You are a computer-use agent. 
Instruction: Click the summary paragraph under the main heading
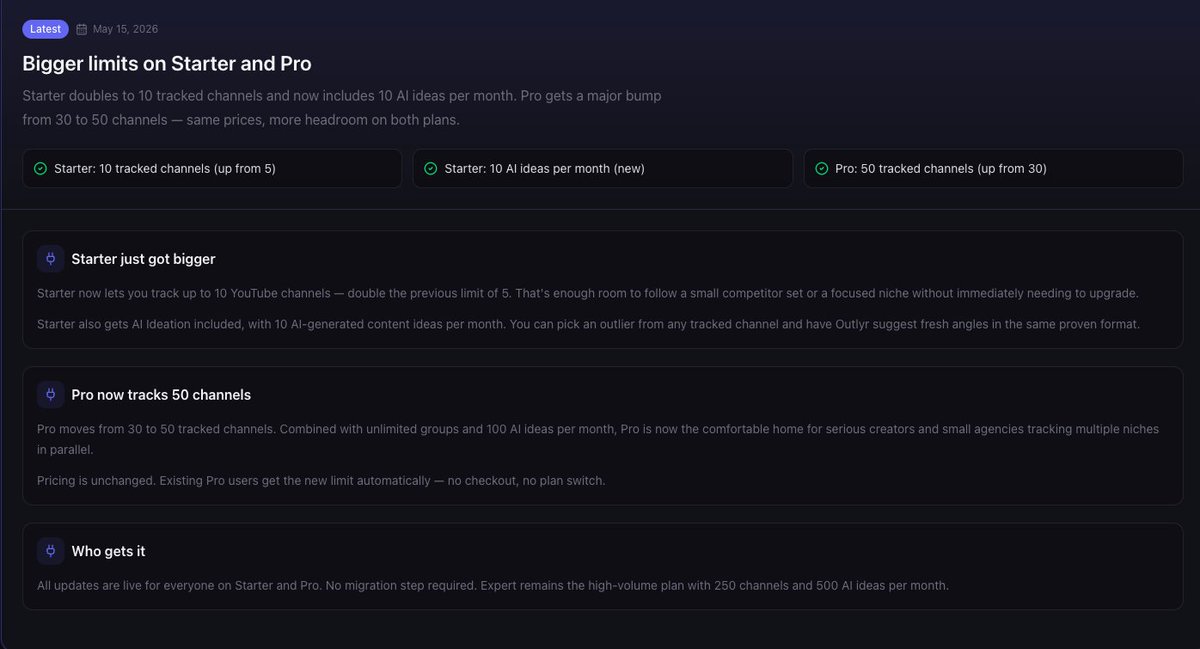pos(342,108)
